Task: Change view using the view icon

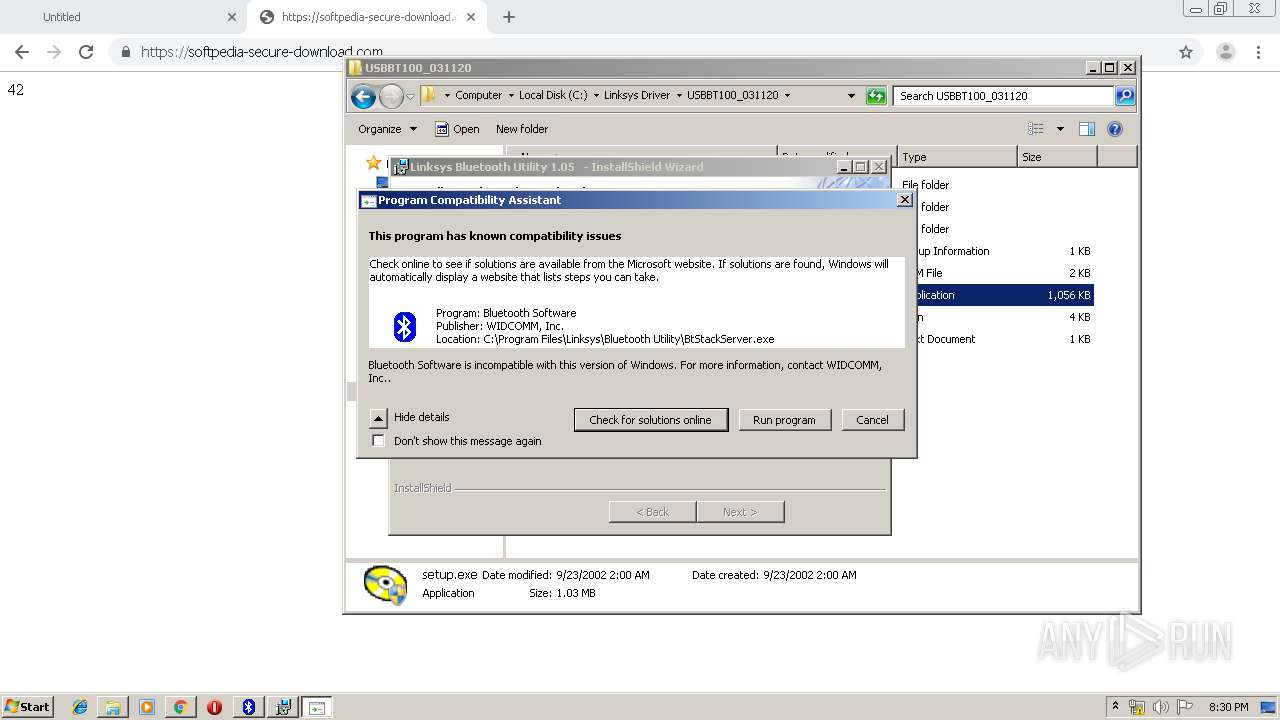Action: click(x=1036, y=129)
